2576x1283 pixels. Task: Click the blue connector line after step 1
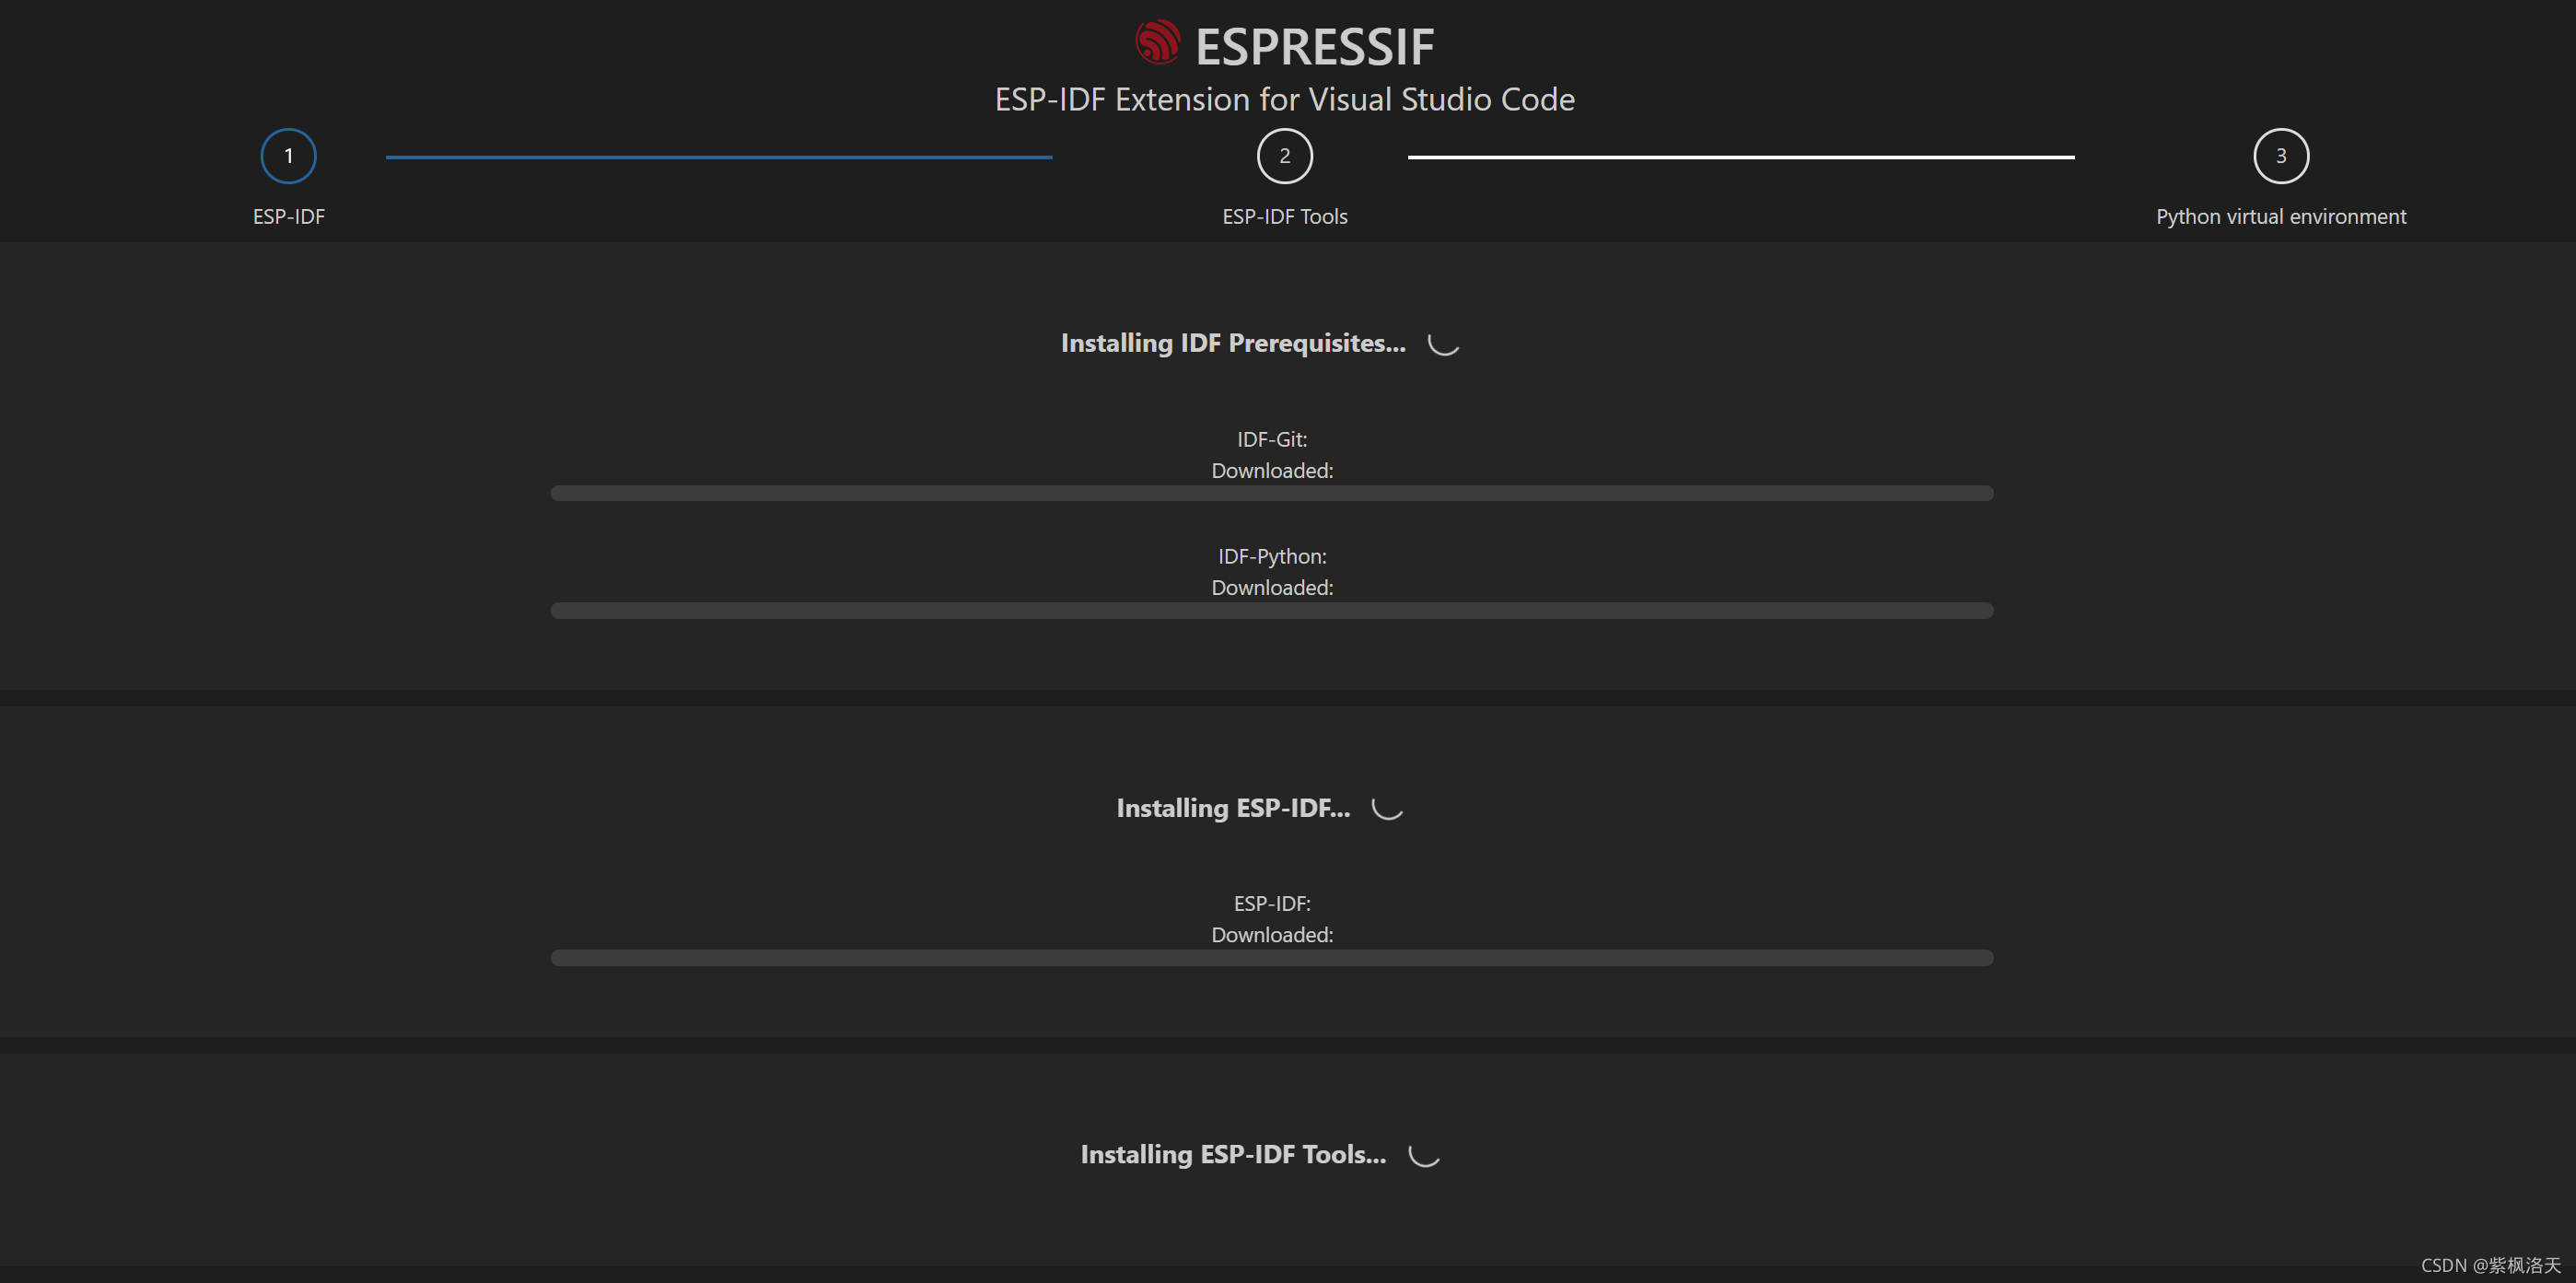[718, 157]
